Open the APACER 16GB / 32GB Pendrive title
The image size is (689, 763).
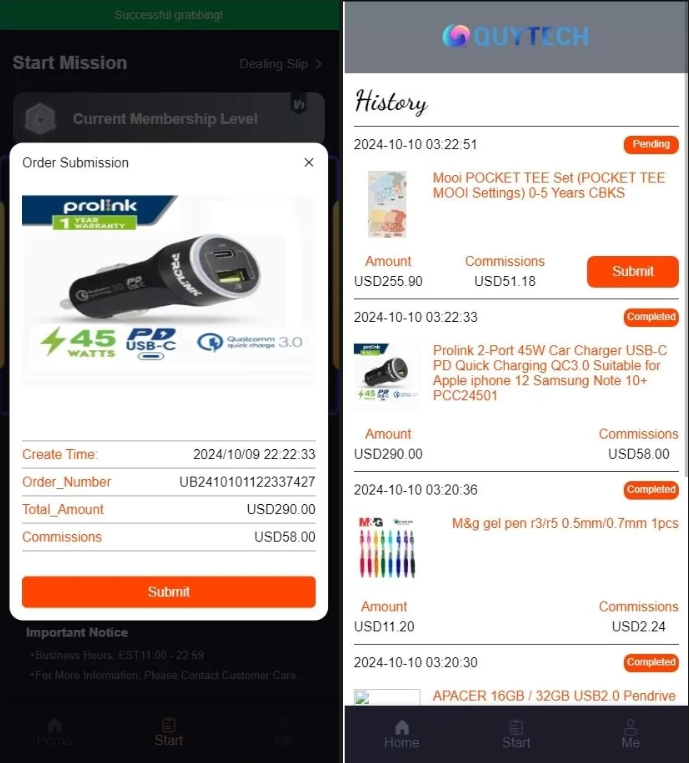click(x=554, y=696)
